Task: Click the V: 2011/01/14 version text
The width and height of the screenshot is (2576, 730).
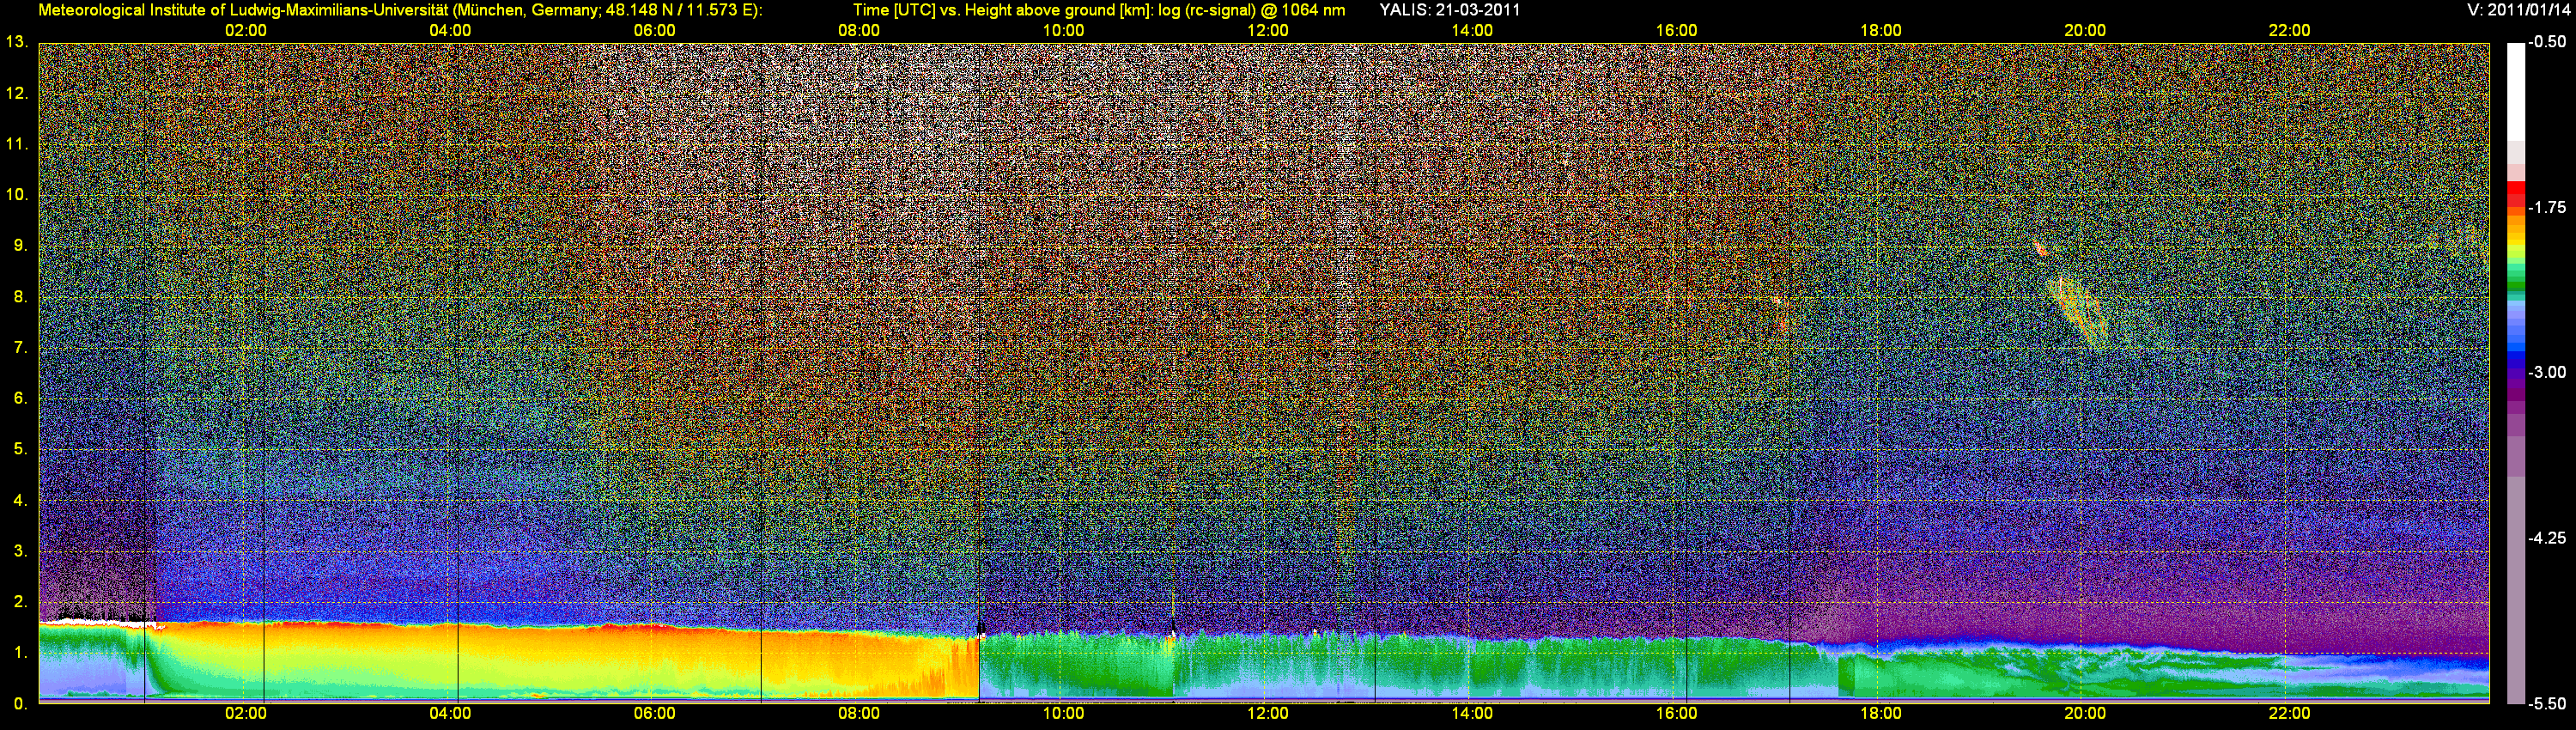Action: pyautogui.click(x=2520, y=10)
